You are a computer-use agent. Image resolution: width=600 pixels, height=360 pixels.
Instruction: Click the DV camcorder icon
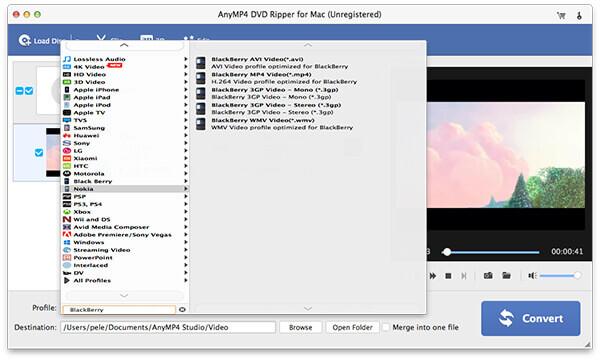point(67,273)
